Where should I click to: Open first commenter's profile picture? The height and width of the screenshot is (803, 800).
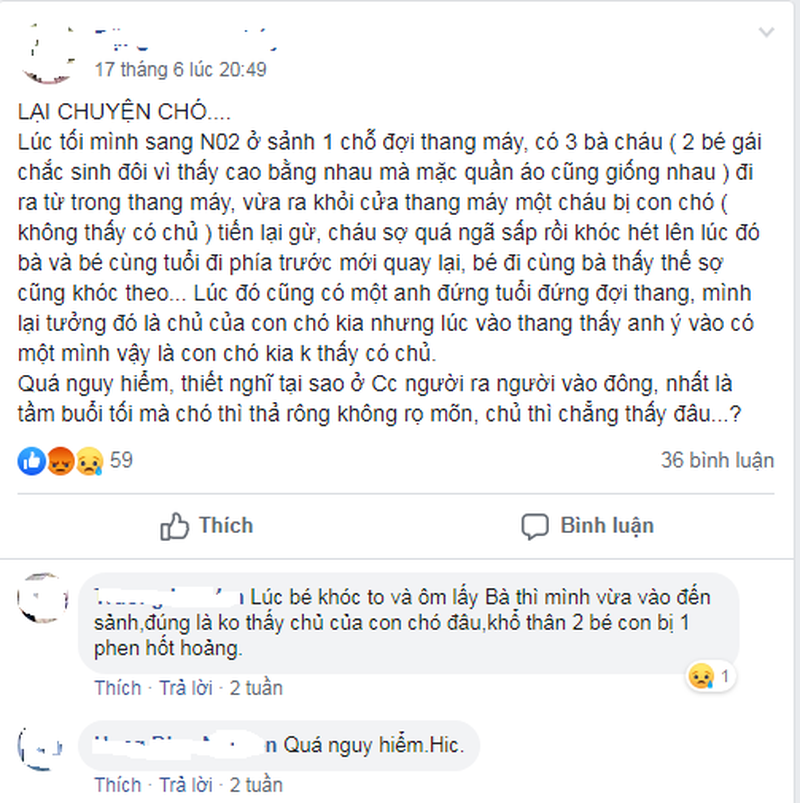(43, 598)
